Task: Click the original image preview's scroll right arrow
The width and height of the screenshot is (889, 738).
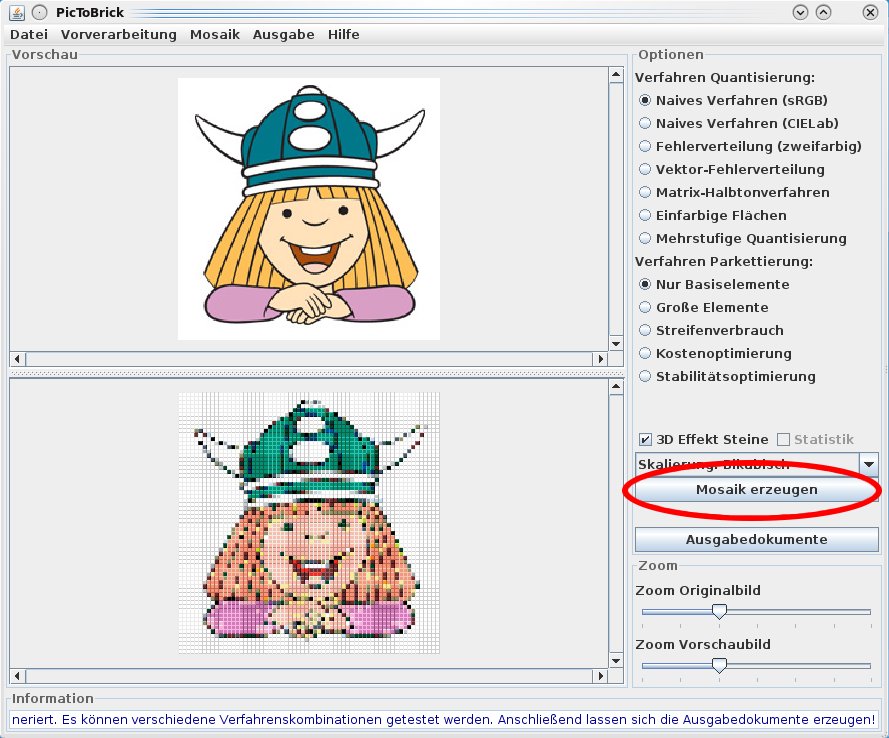Action: (600, 359)
